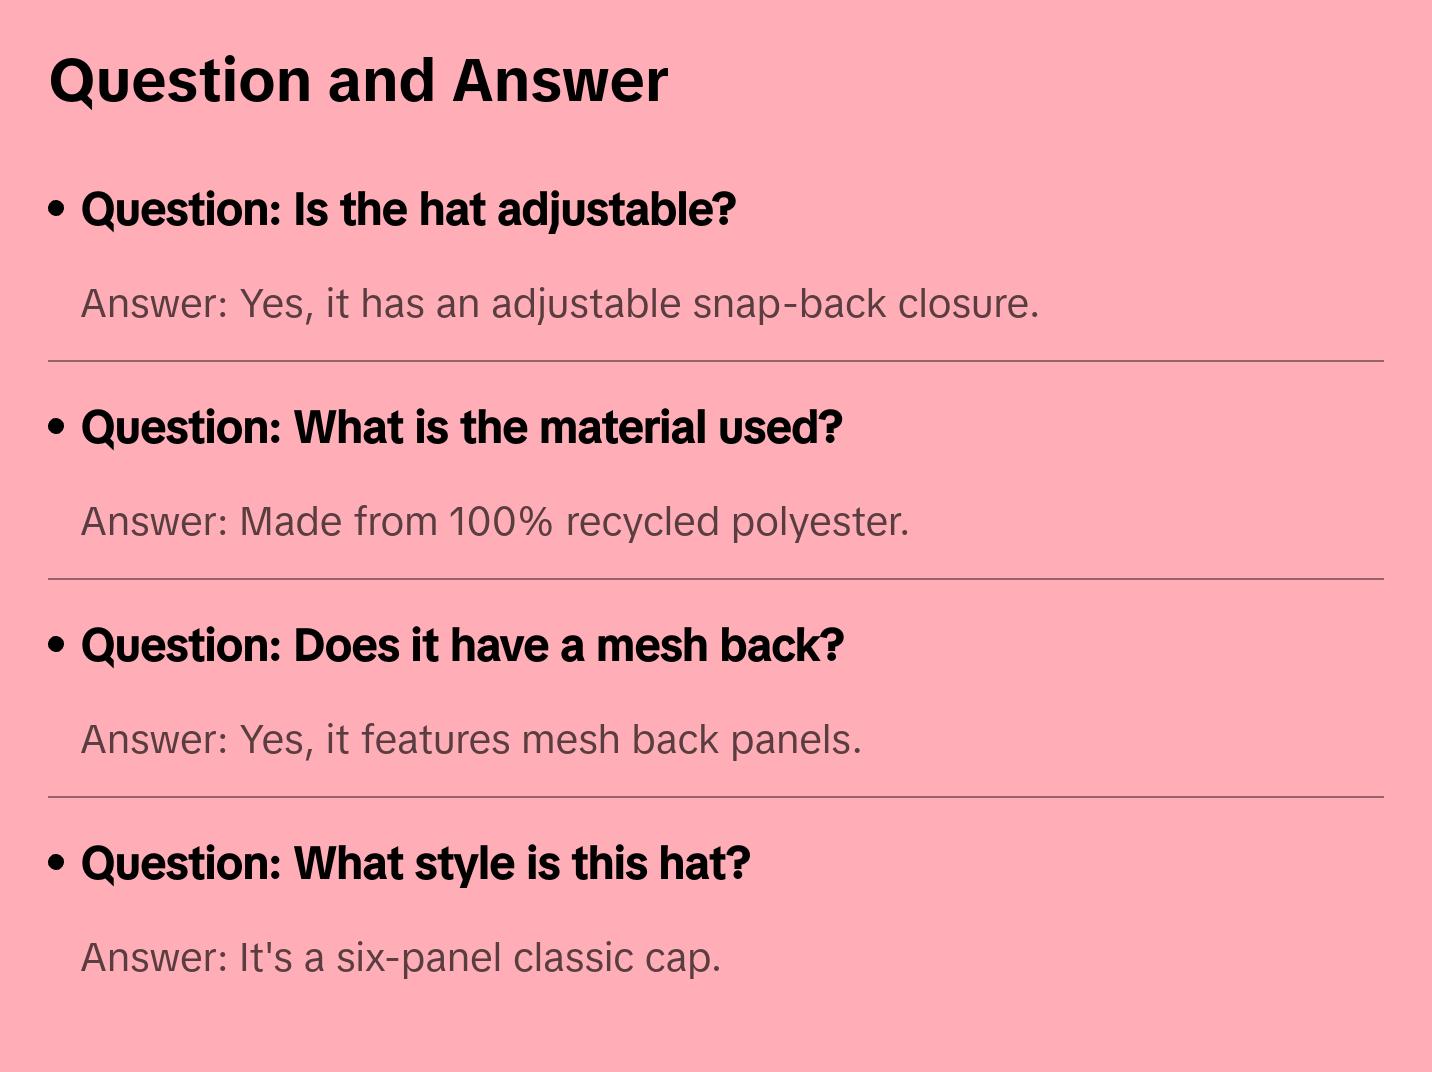Click the "Question and Answer" heading
Screen dimensions: 1432x1072
pyautogui.click(x=358, y=80)
